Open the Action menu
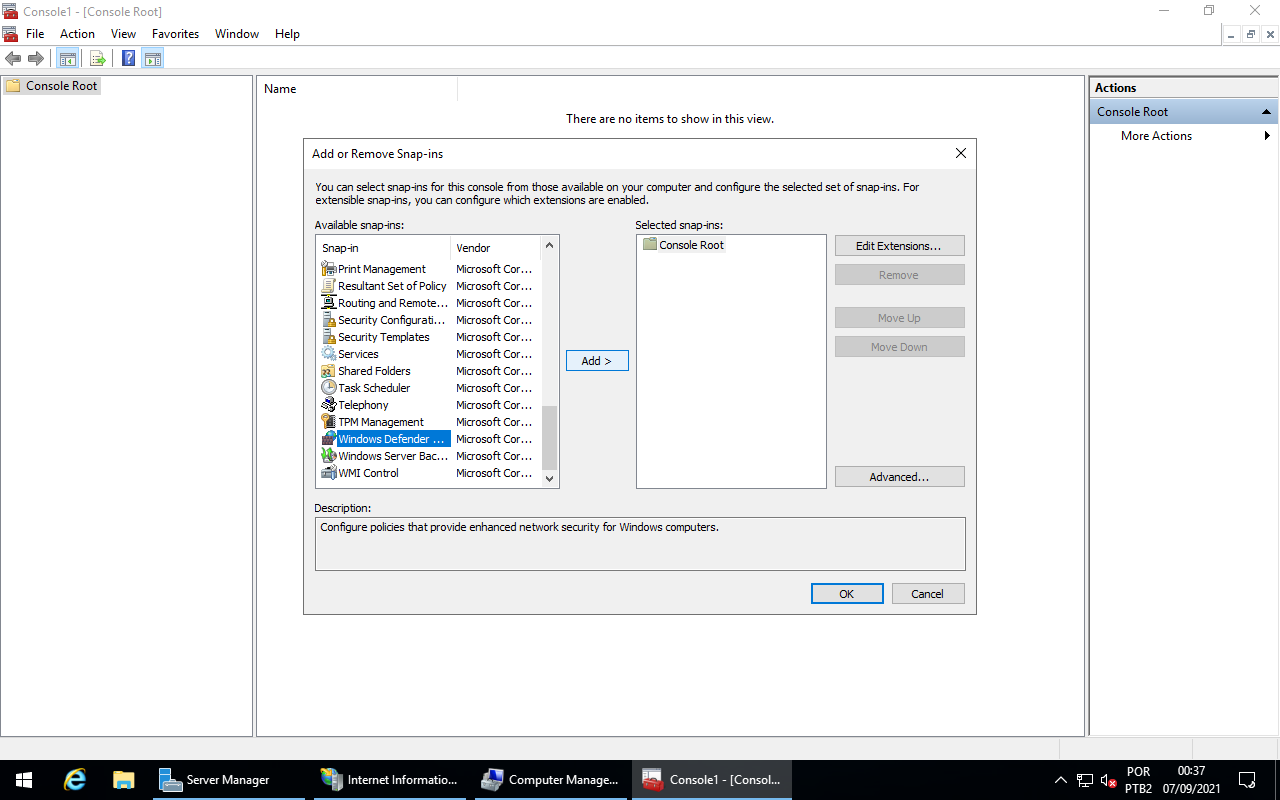This screenshot has height=800, width=1280. 77,33
